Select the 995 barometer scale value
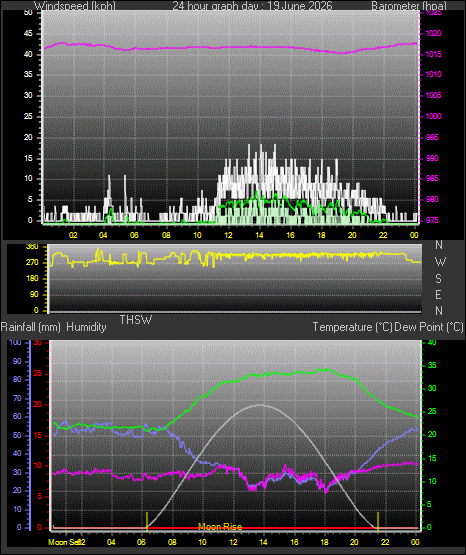 (432, 137)
